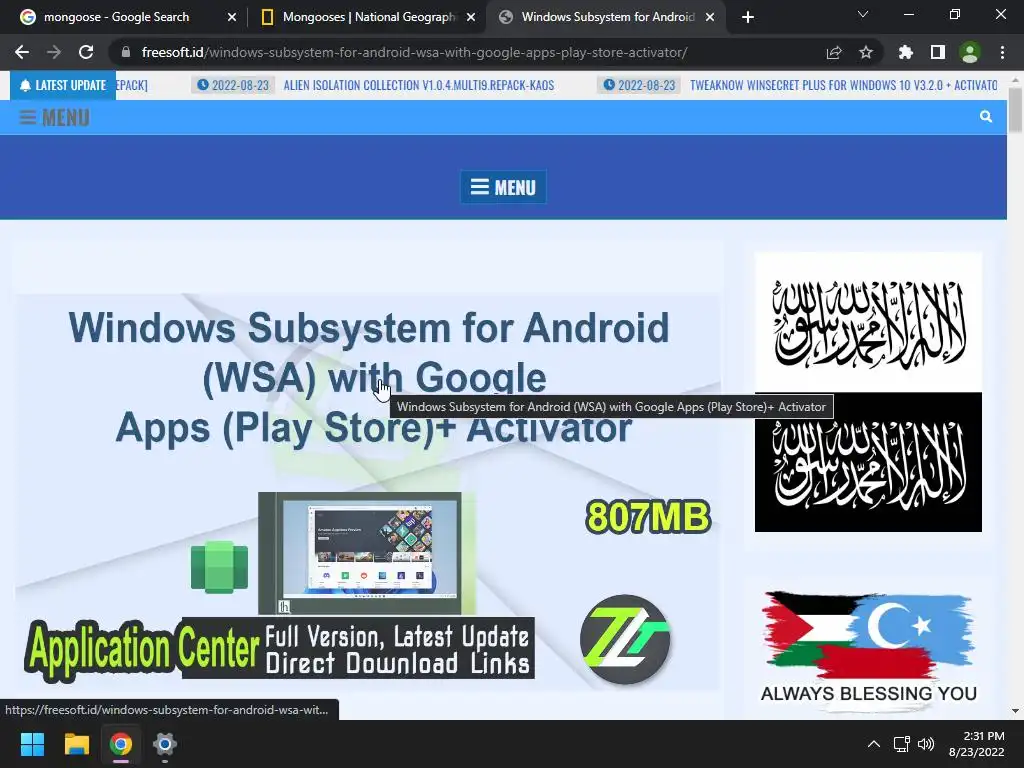Toggle the browser side panel
The image size is (1024, 768).
point(938,52)
